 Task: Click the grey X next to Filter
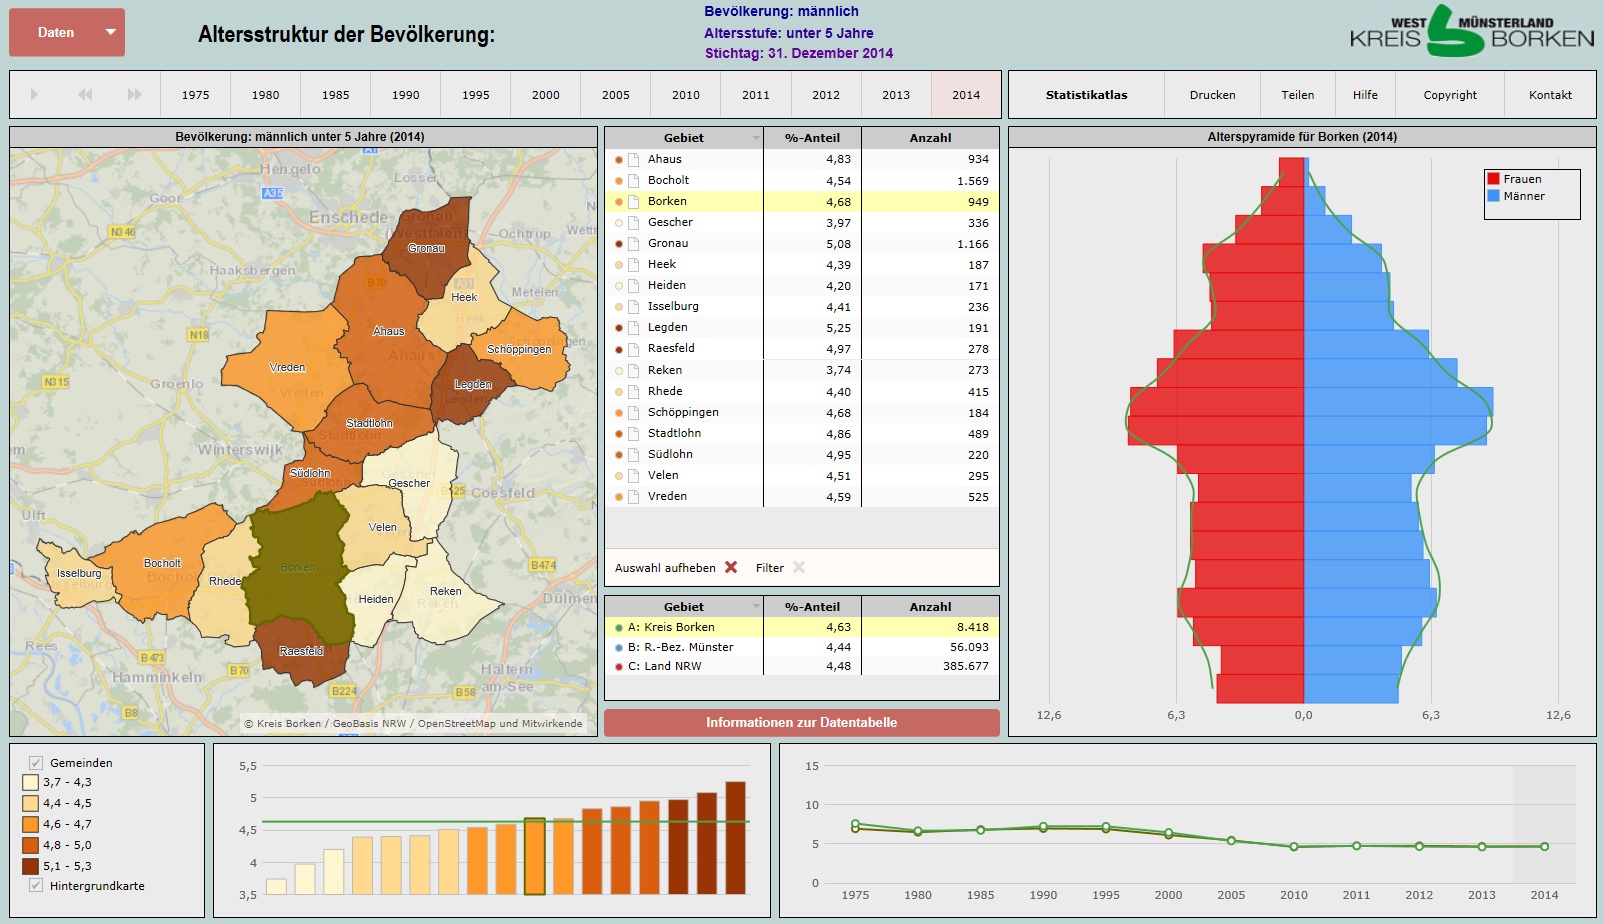799,567
